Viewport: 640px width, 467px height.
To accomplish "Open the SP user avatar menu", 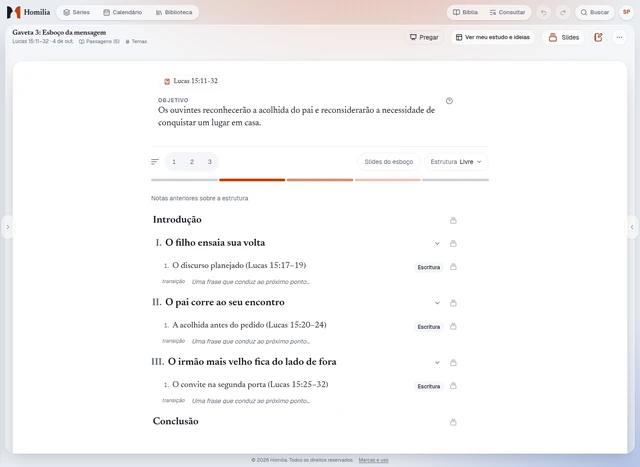I will click(626, 12).
